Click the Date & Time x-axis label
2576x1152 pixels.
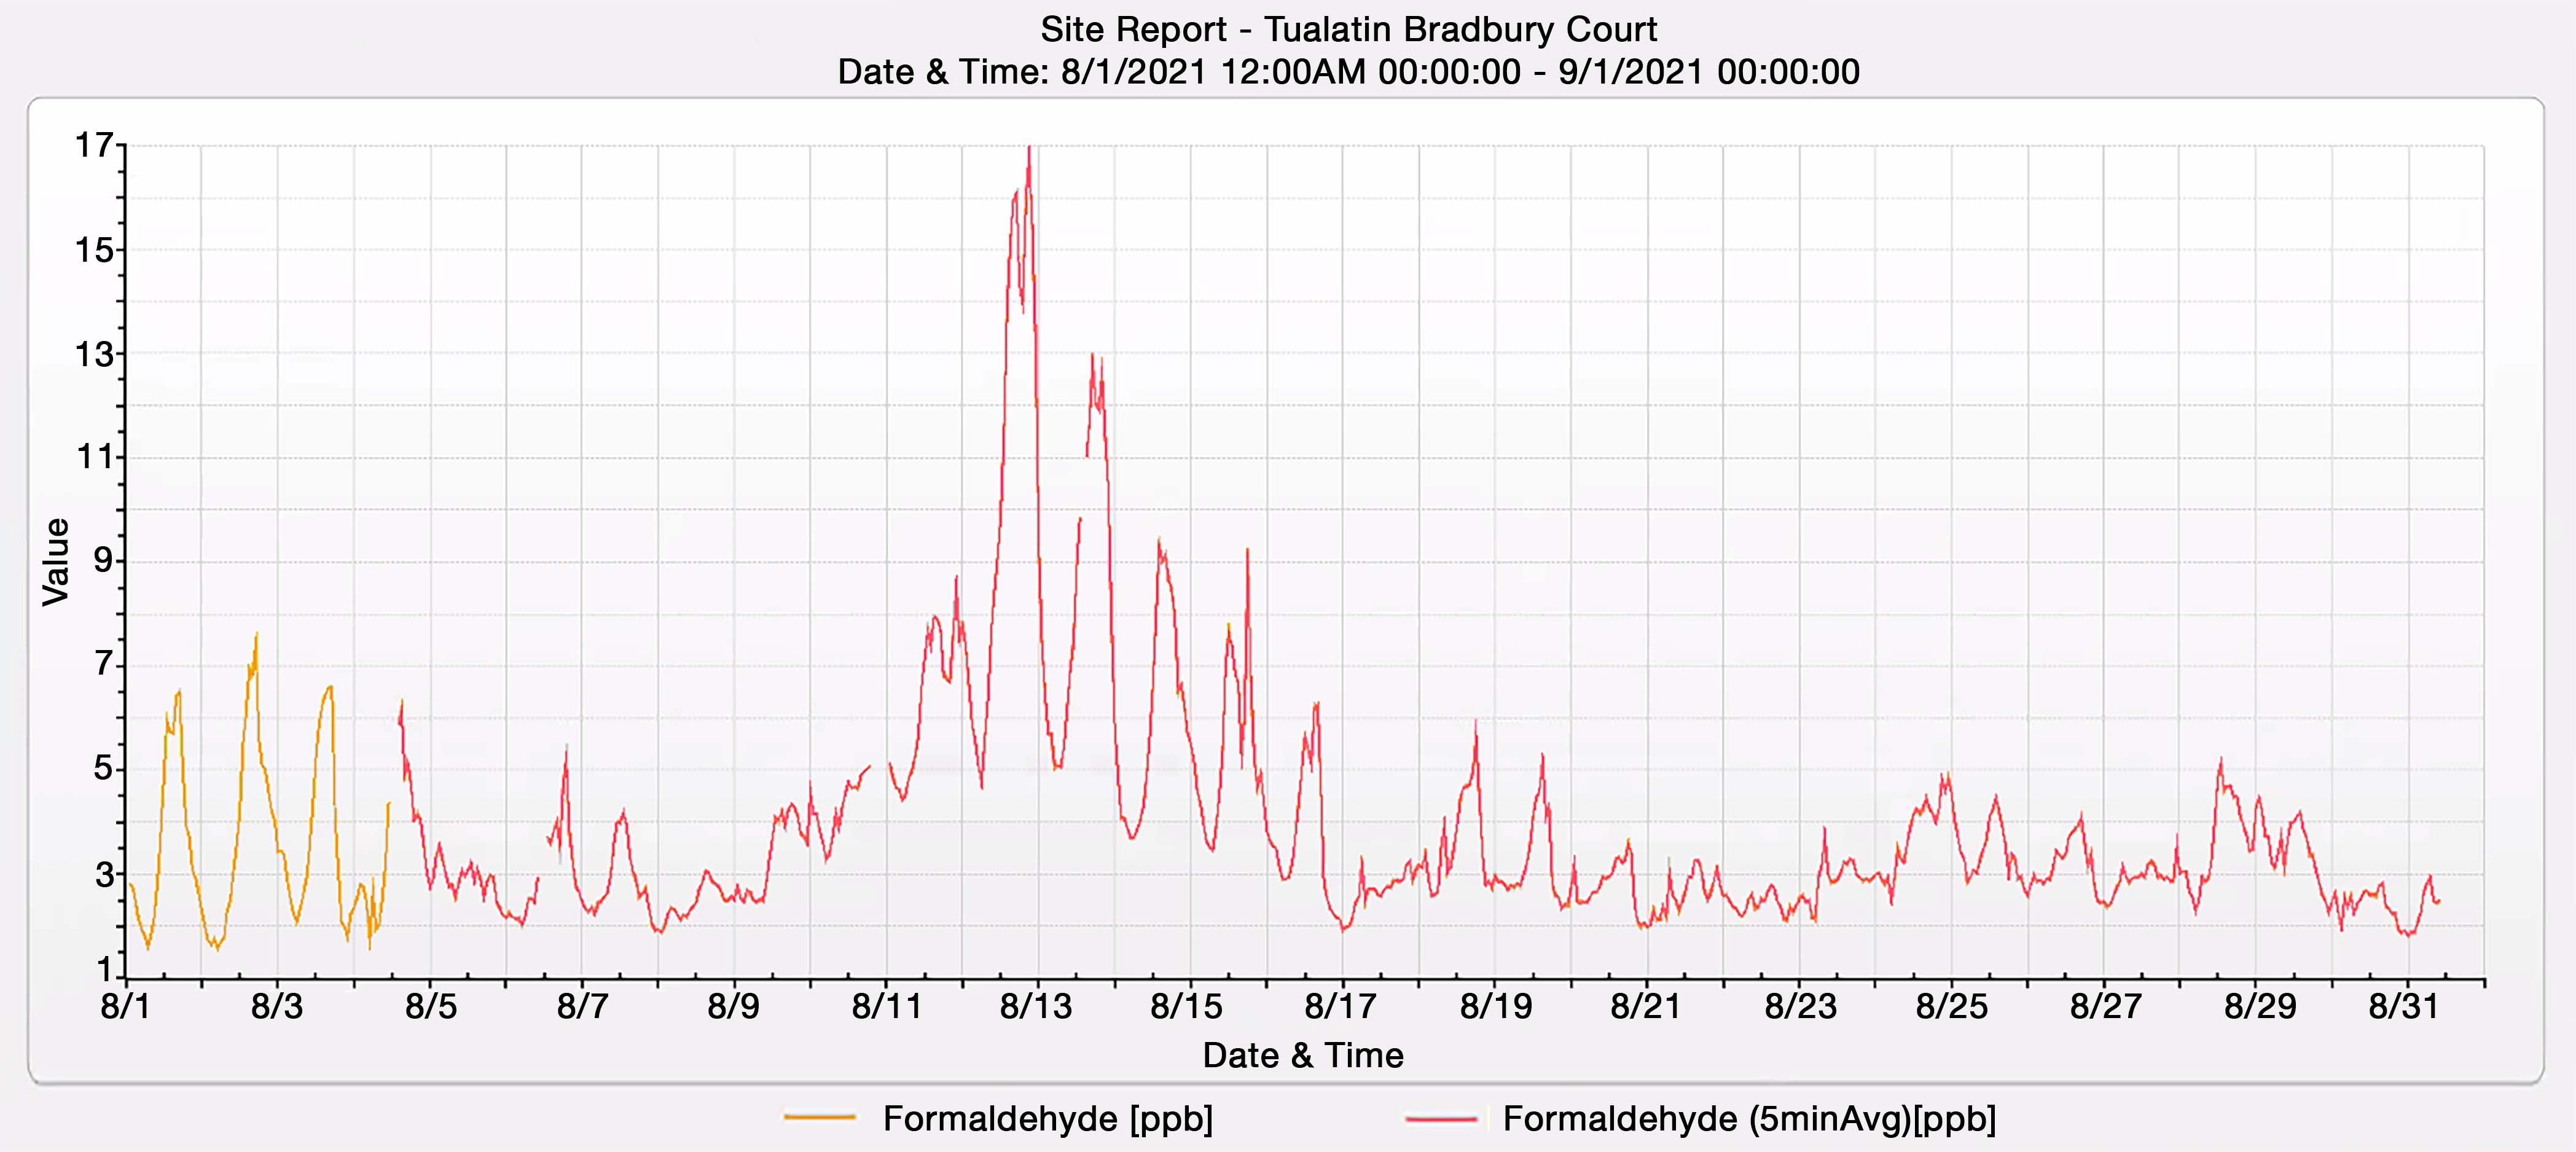1302,1055
